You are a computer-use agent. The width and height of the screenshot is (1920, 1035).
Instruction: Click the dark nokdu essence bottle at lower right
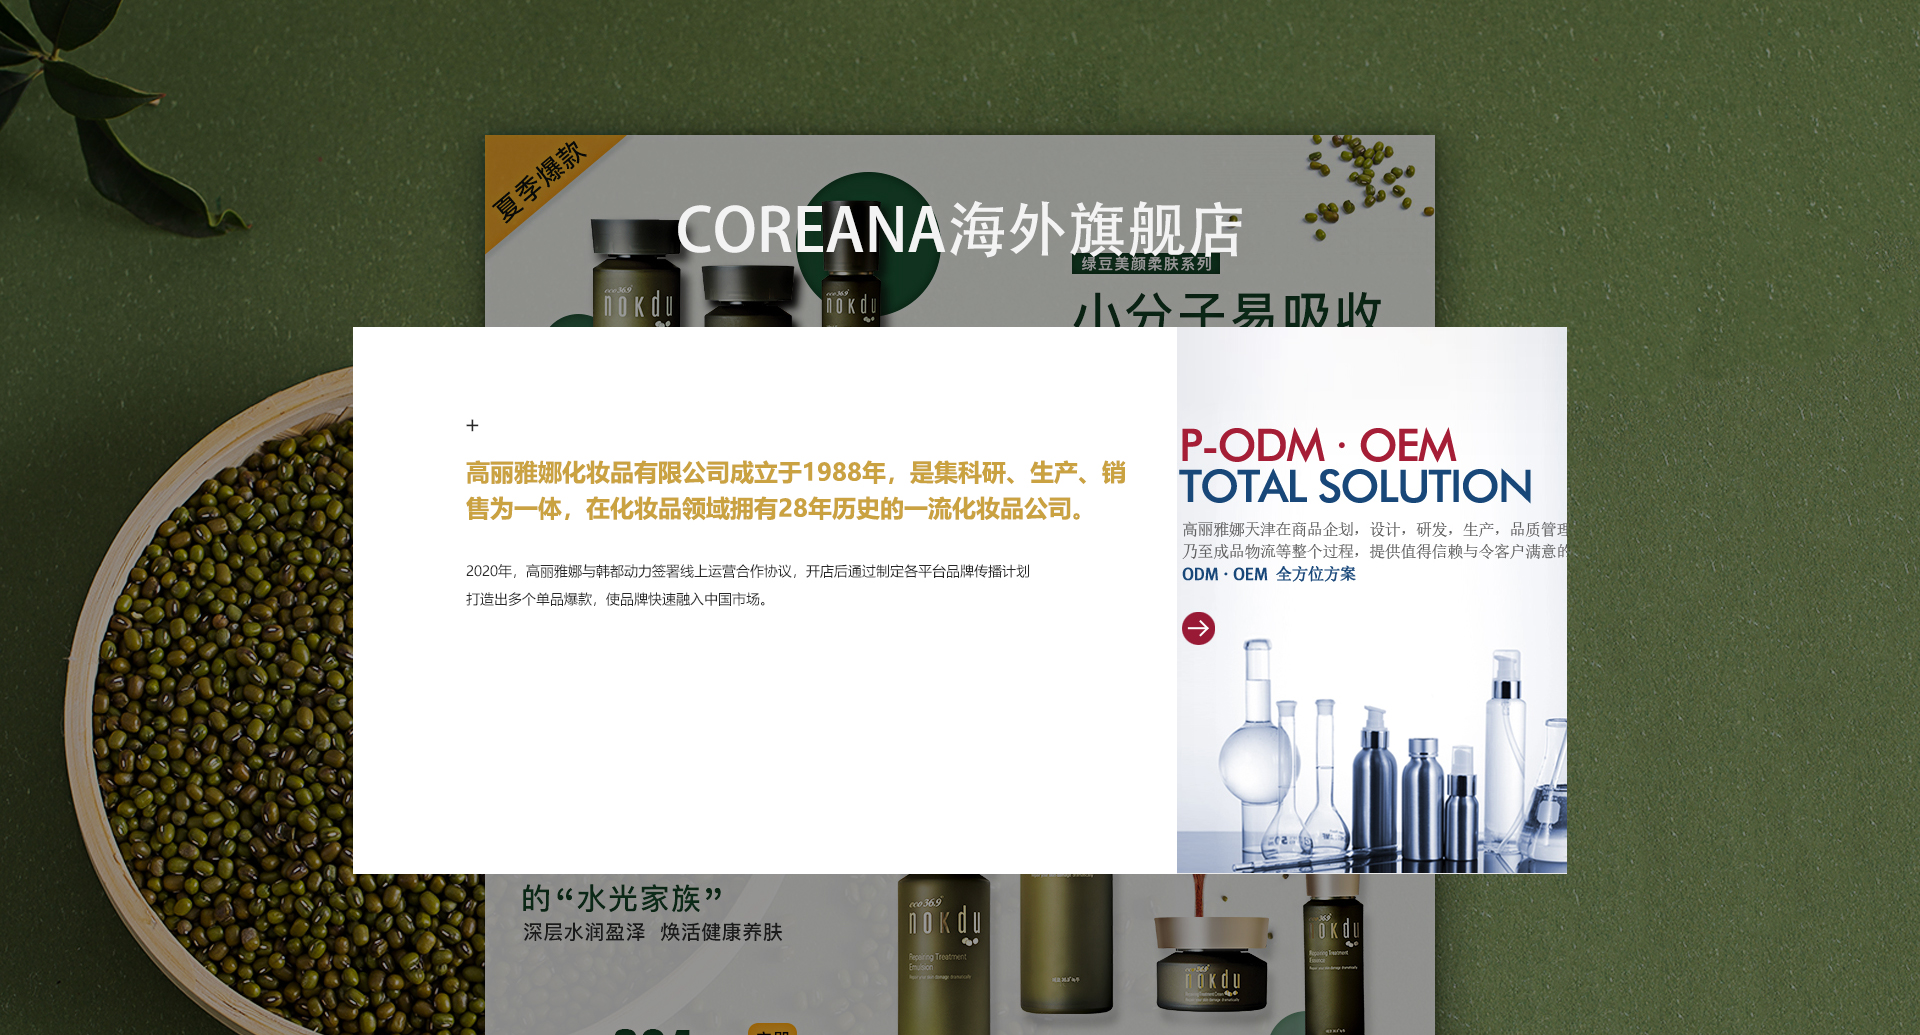pos(1334,955)
